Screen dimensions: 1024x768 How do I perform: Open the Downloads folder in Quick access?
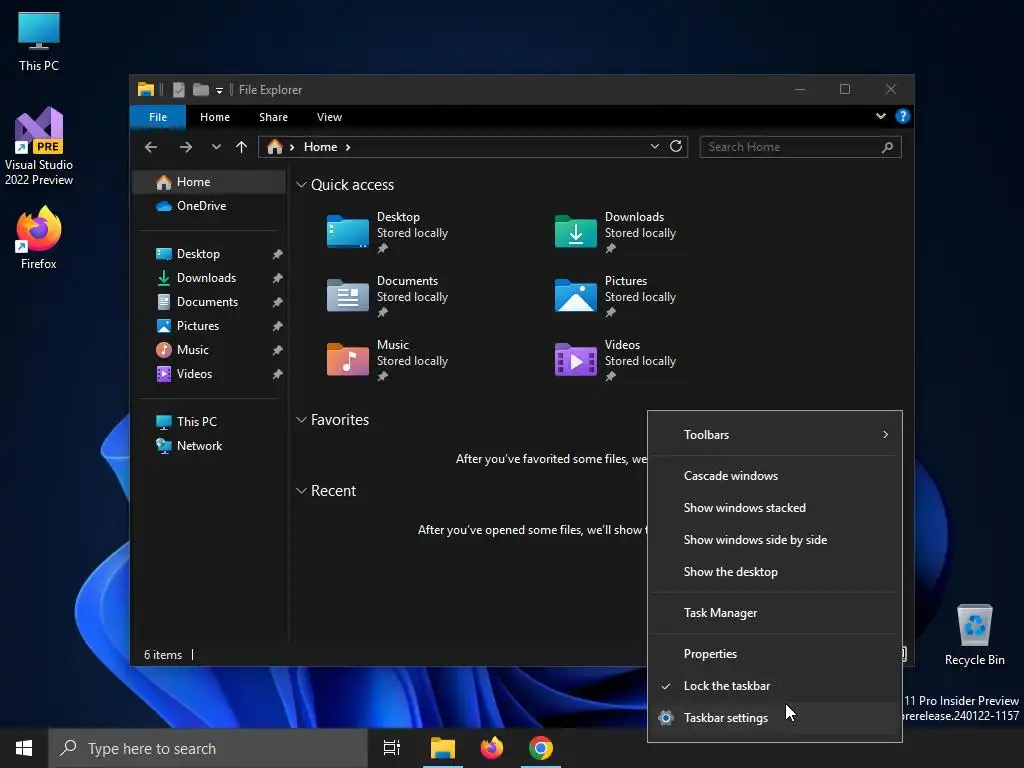coord(615,232)
